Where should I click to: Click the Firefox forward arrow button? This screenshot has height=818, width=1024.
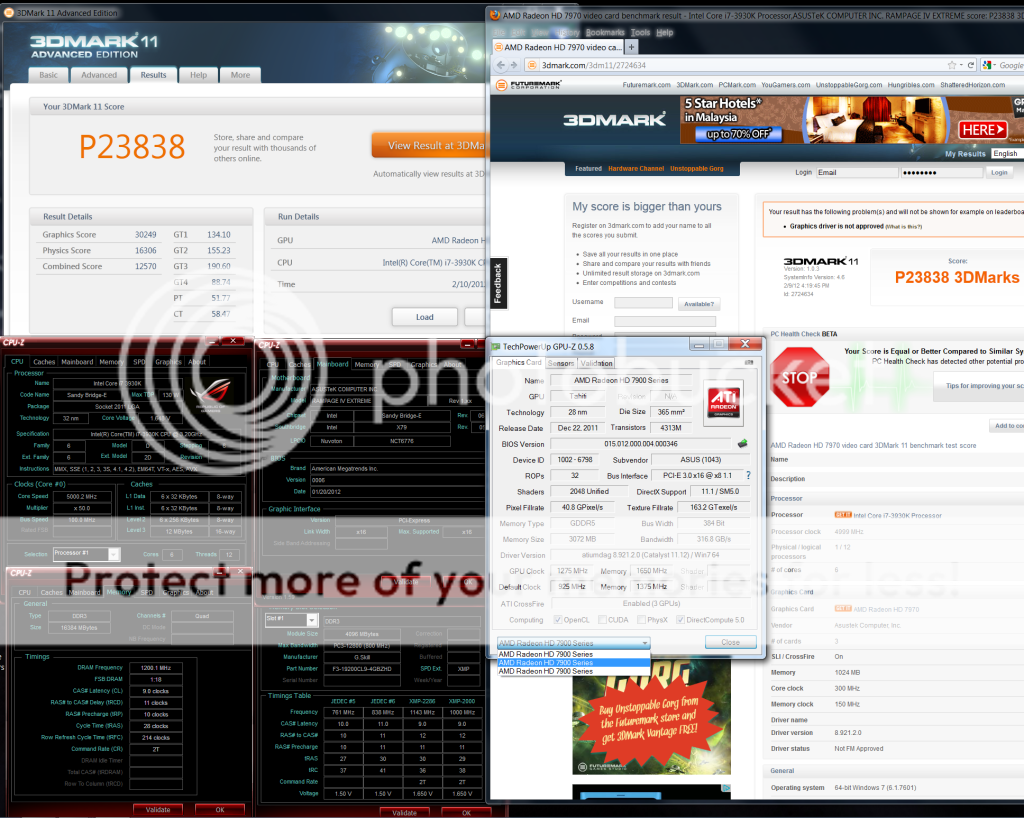(514, 65)
